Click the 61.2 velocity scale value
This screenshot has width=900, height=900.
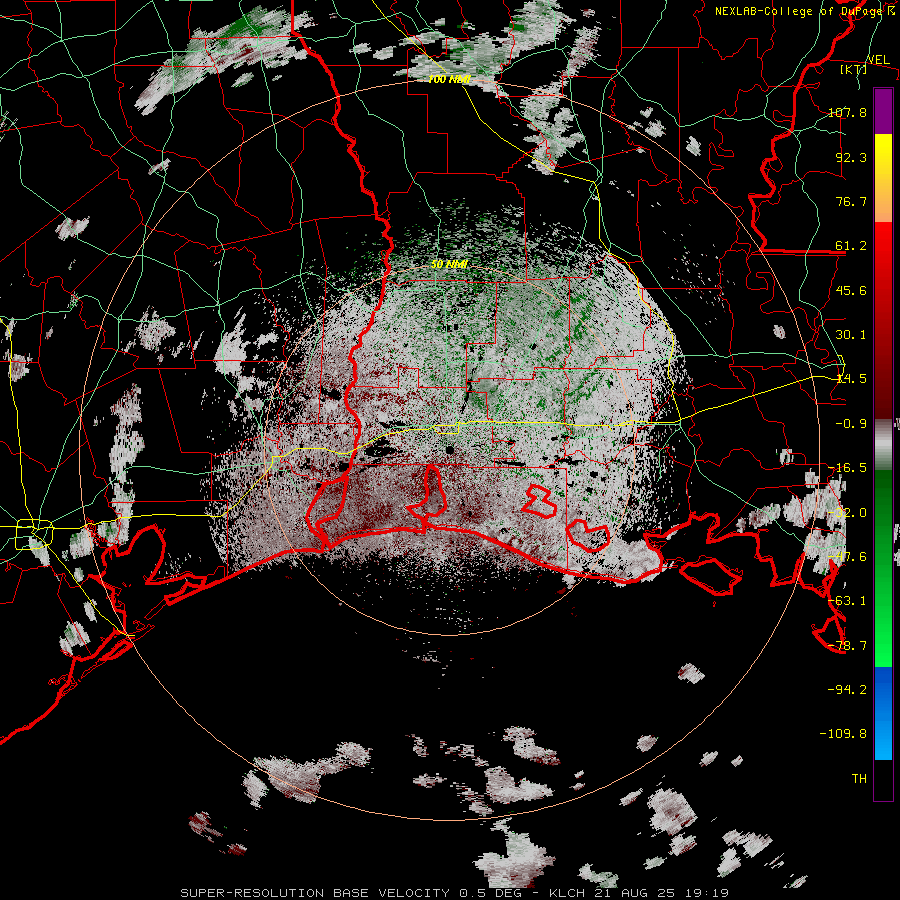(x=851, y=246)
